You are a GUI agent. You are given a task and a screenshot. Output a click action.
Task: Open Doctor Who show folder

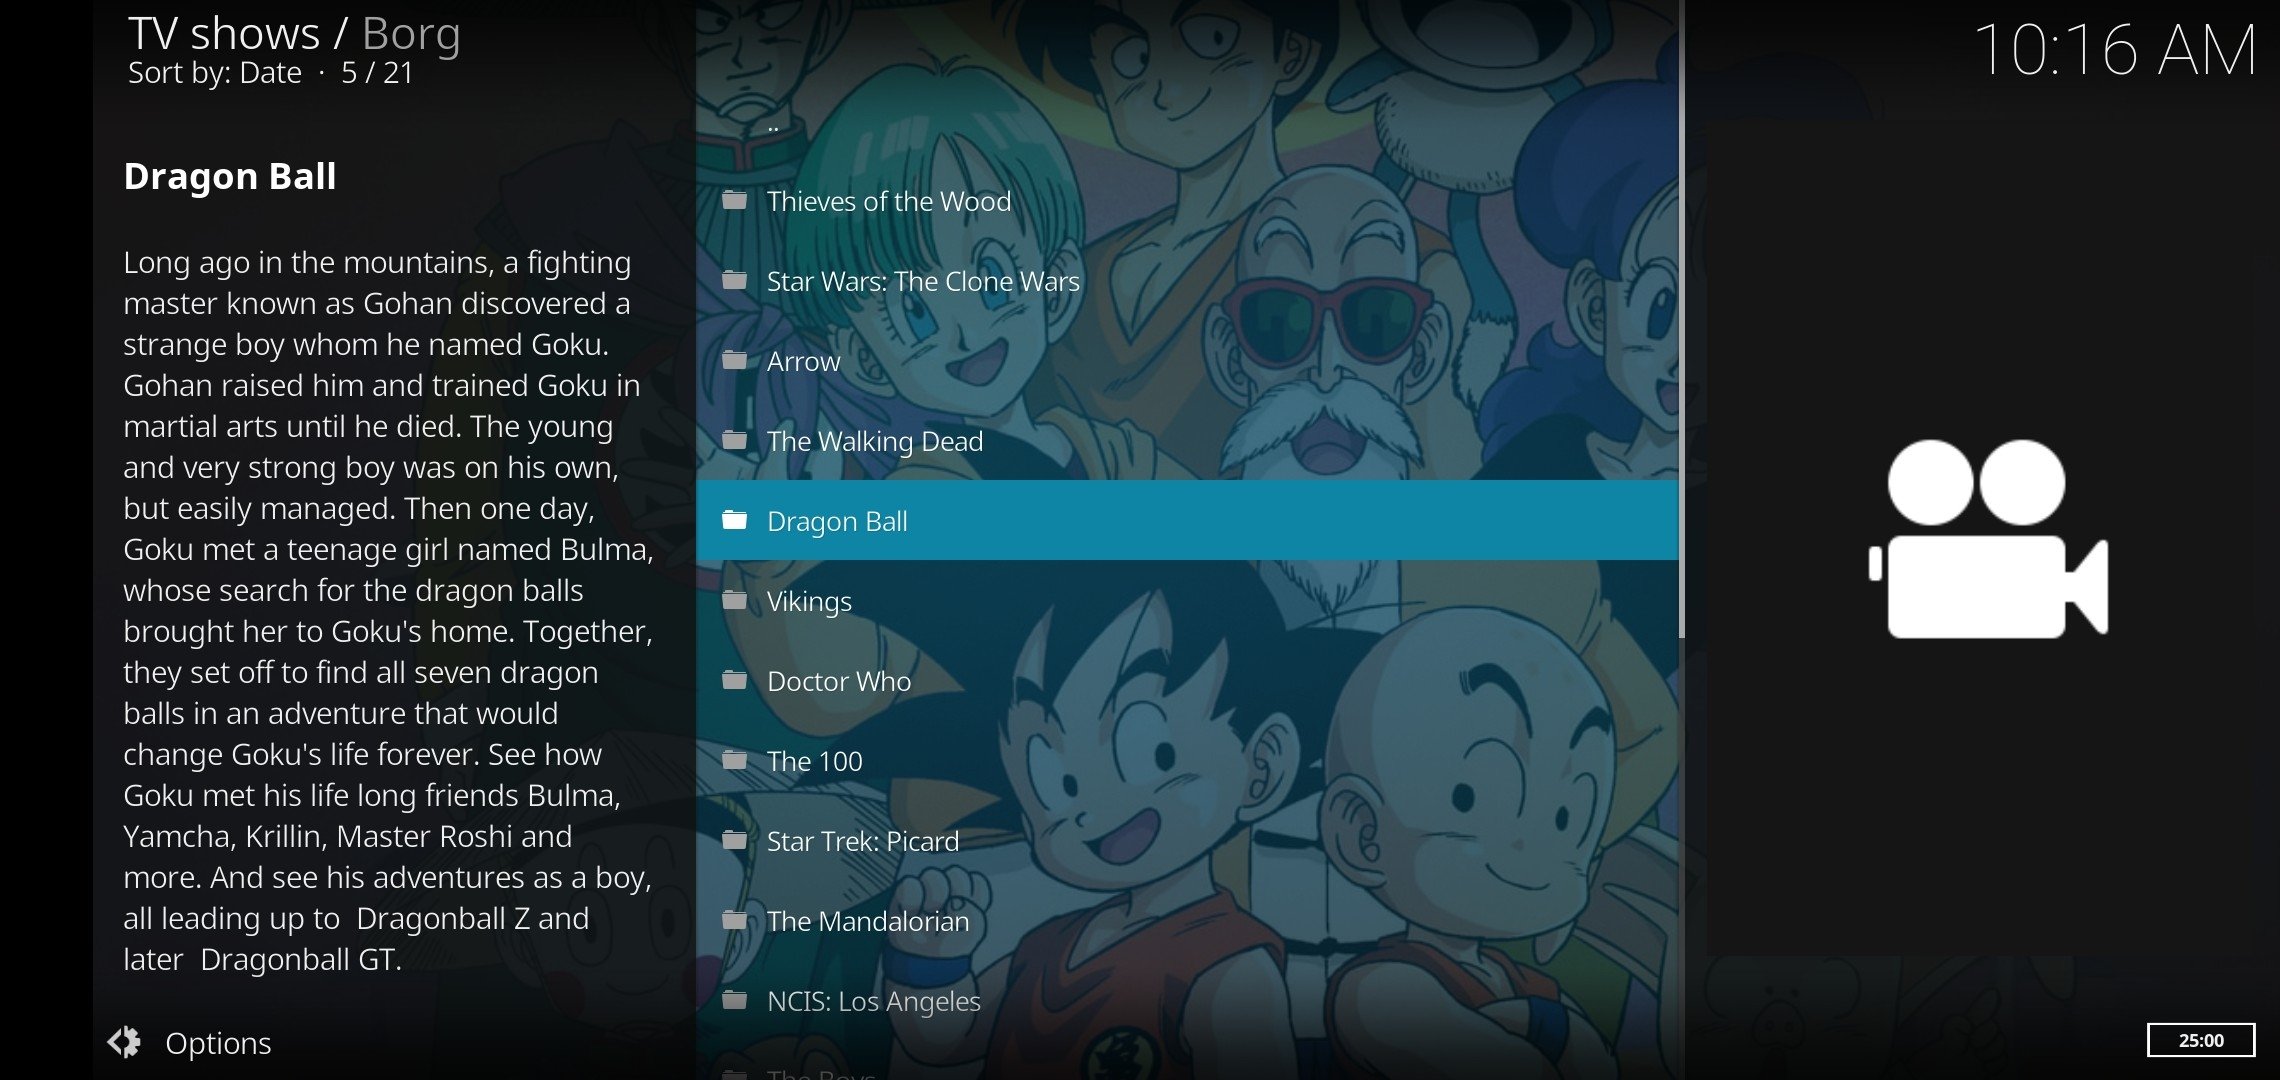point(1187,681)
